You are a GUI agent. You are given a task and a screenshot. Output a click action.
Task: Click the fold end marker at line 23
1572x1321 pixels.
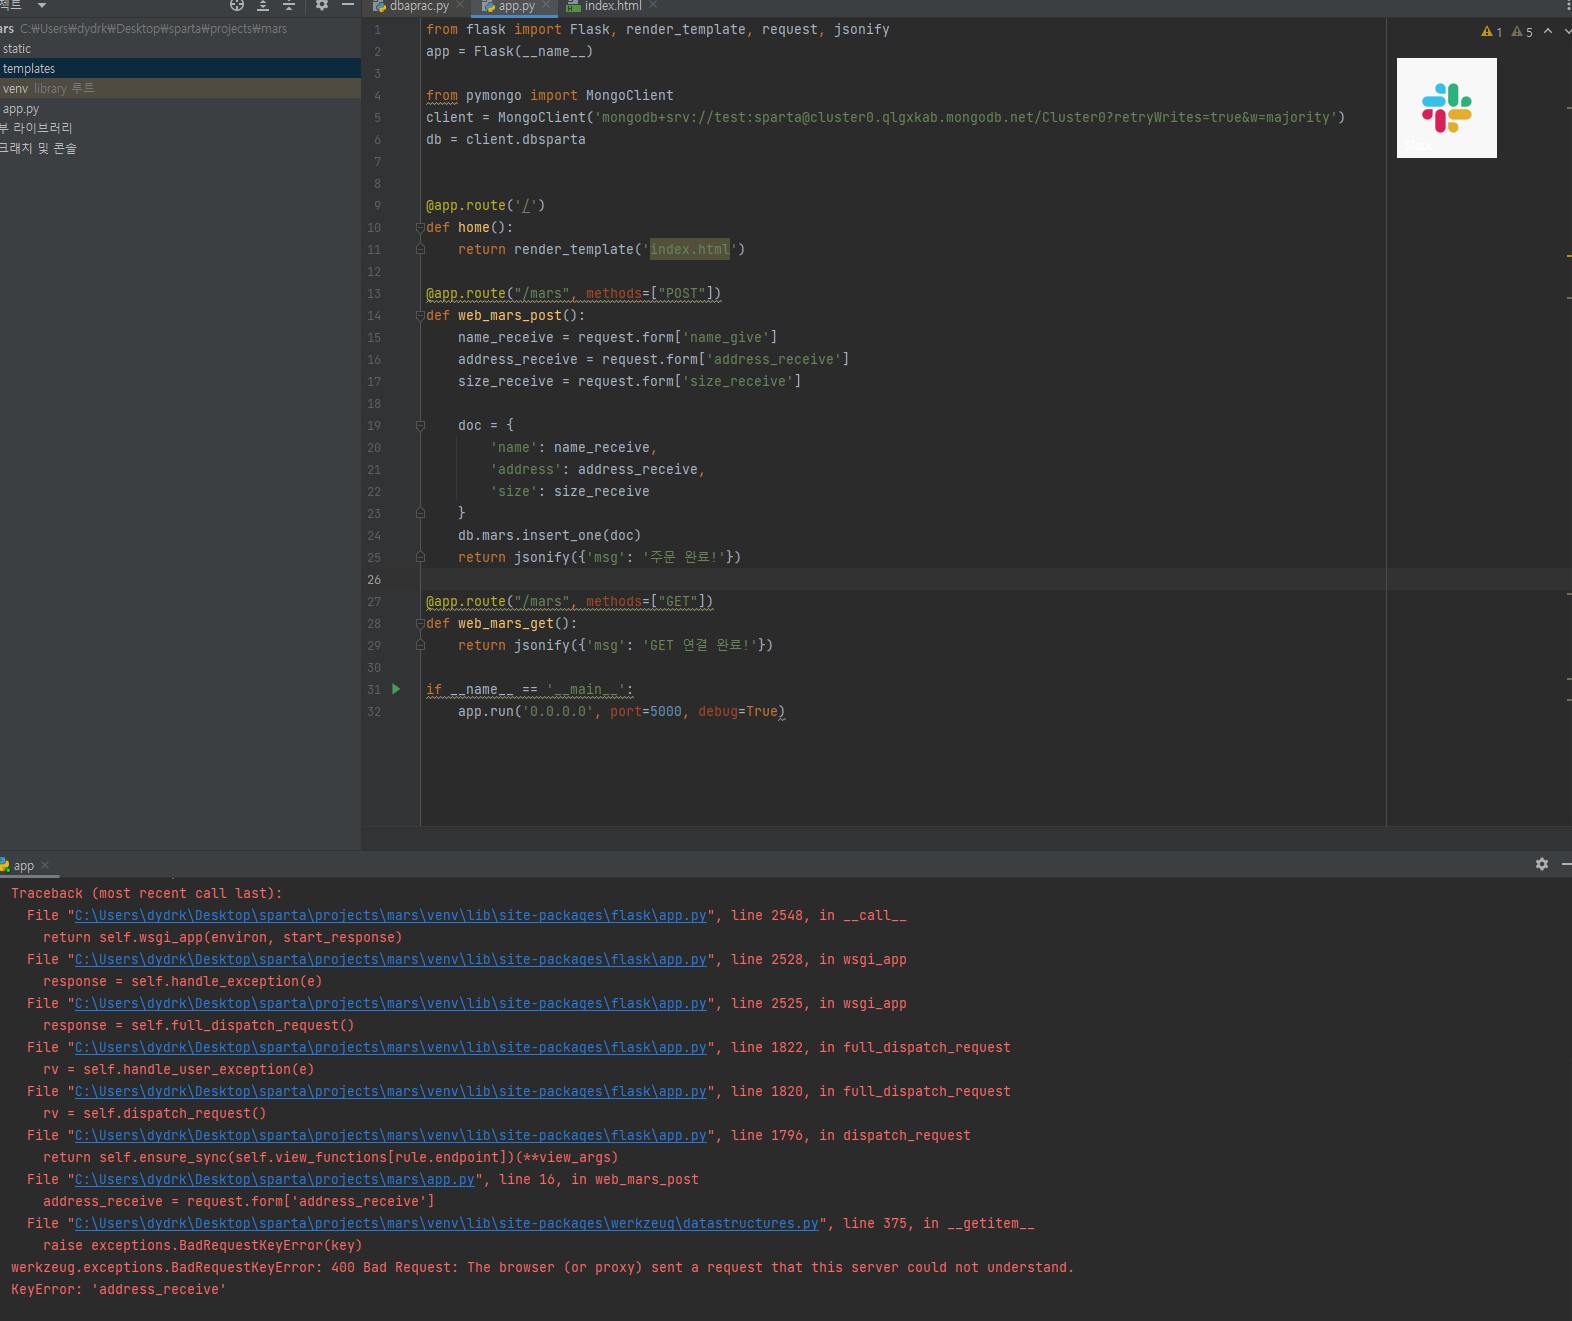(421, 514)
